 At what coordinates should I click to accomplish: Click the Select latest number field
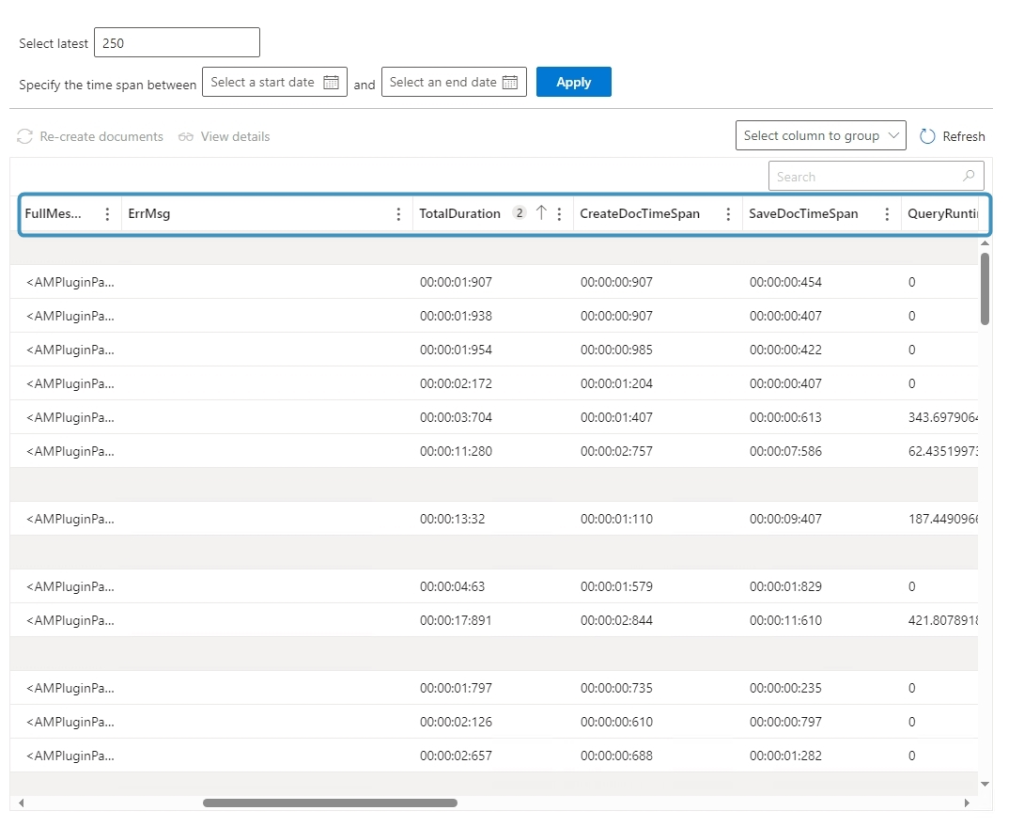(177, 43)
